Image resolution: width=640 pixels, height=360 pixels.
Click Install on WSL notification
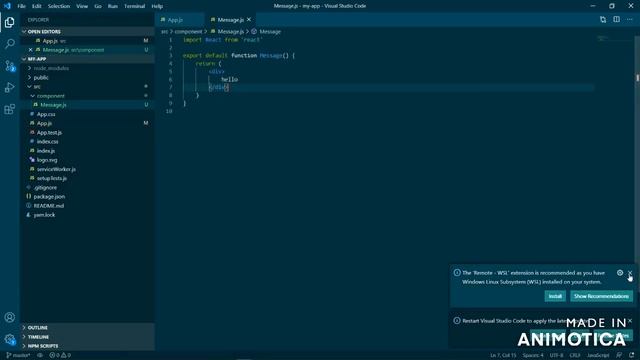555,296
